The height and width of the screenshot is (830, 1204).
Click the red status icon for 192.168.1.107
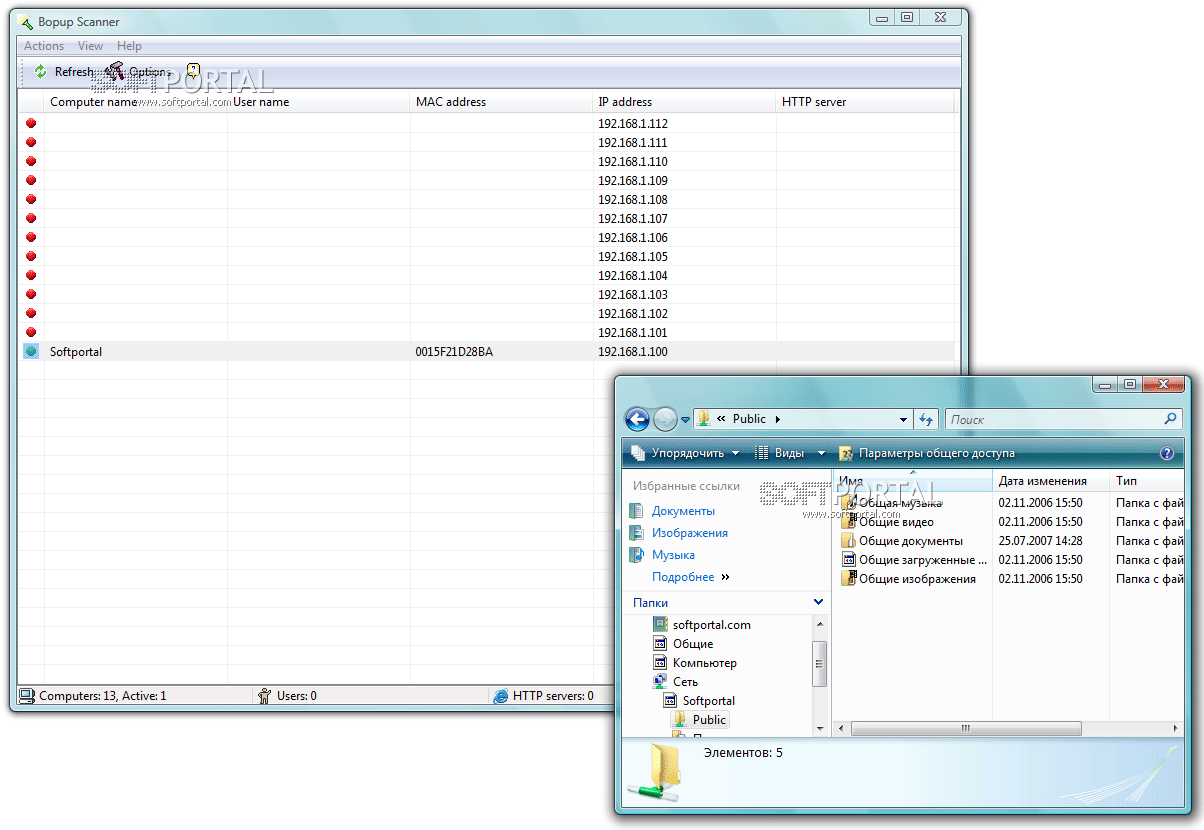31,218
